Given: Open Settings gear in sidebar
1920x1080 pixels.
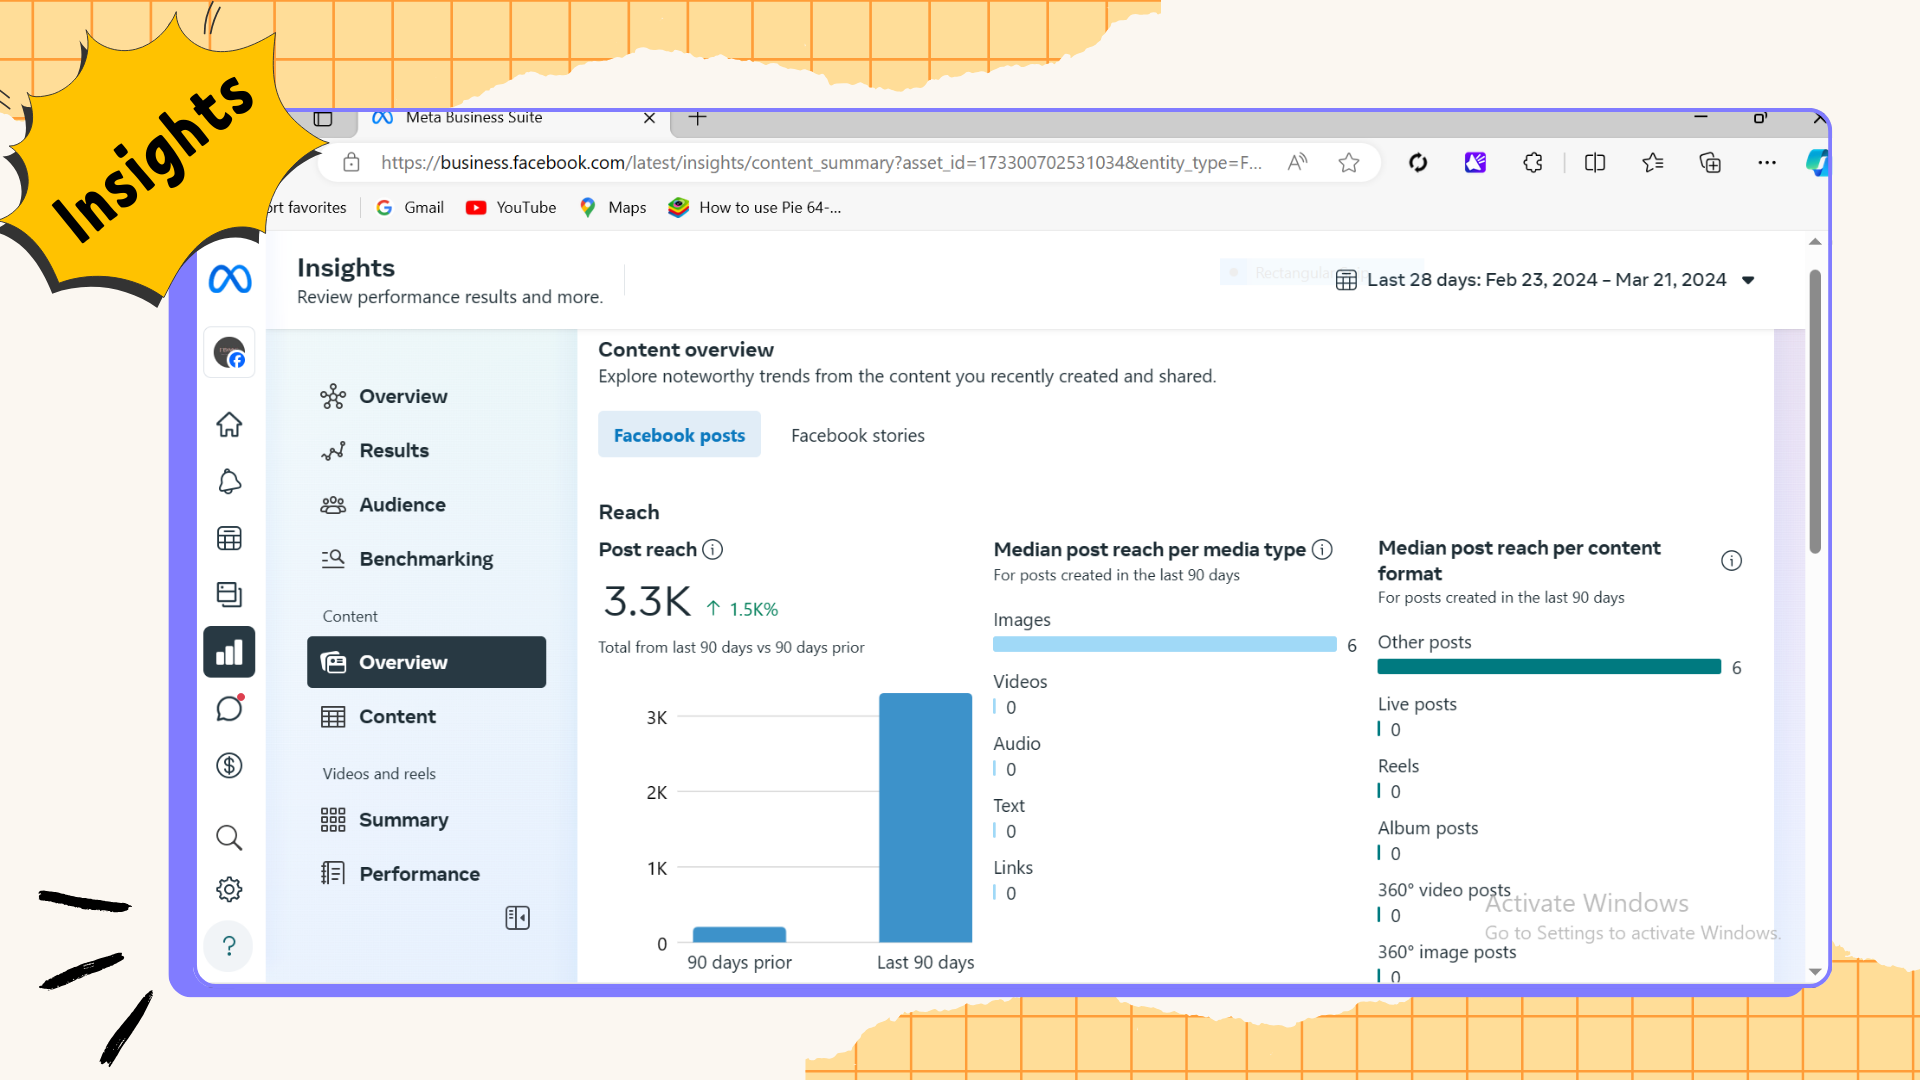Looking at the screenshot, I should pos(229,890).
